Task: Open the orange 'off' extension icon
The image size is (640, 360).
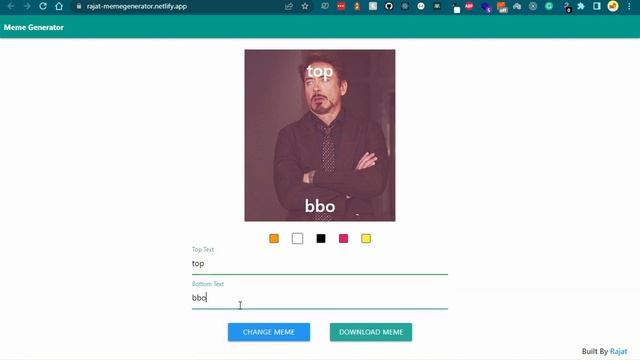Action: pyautogui.click(x=502, y=7)
